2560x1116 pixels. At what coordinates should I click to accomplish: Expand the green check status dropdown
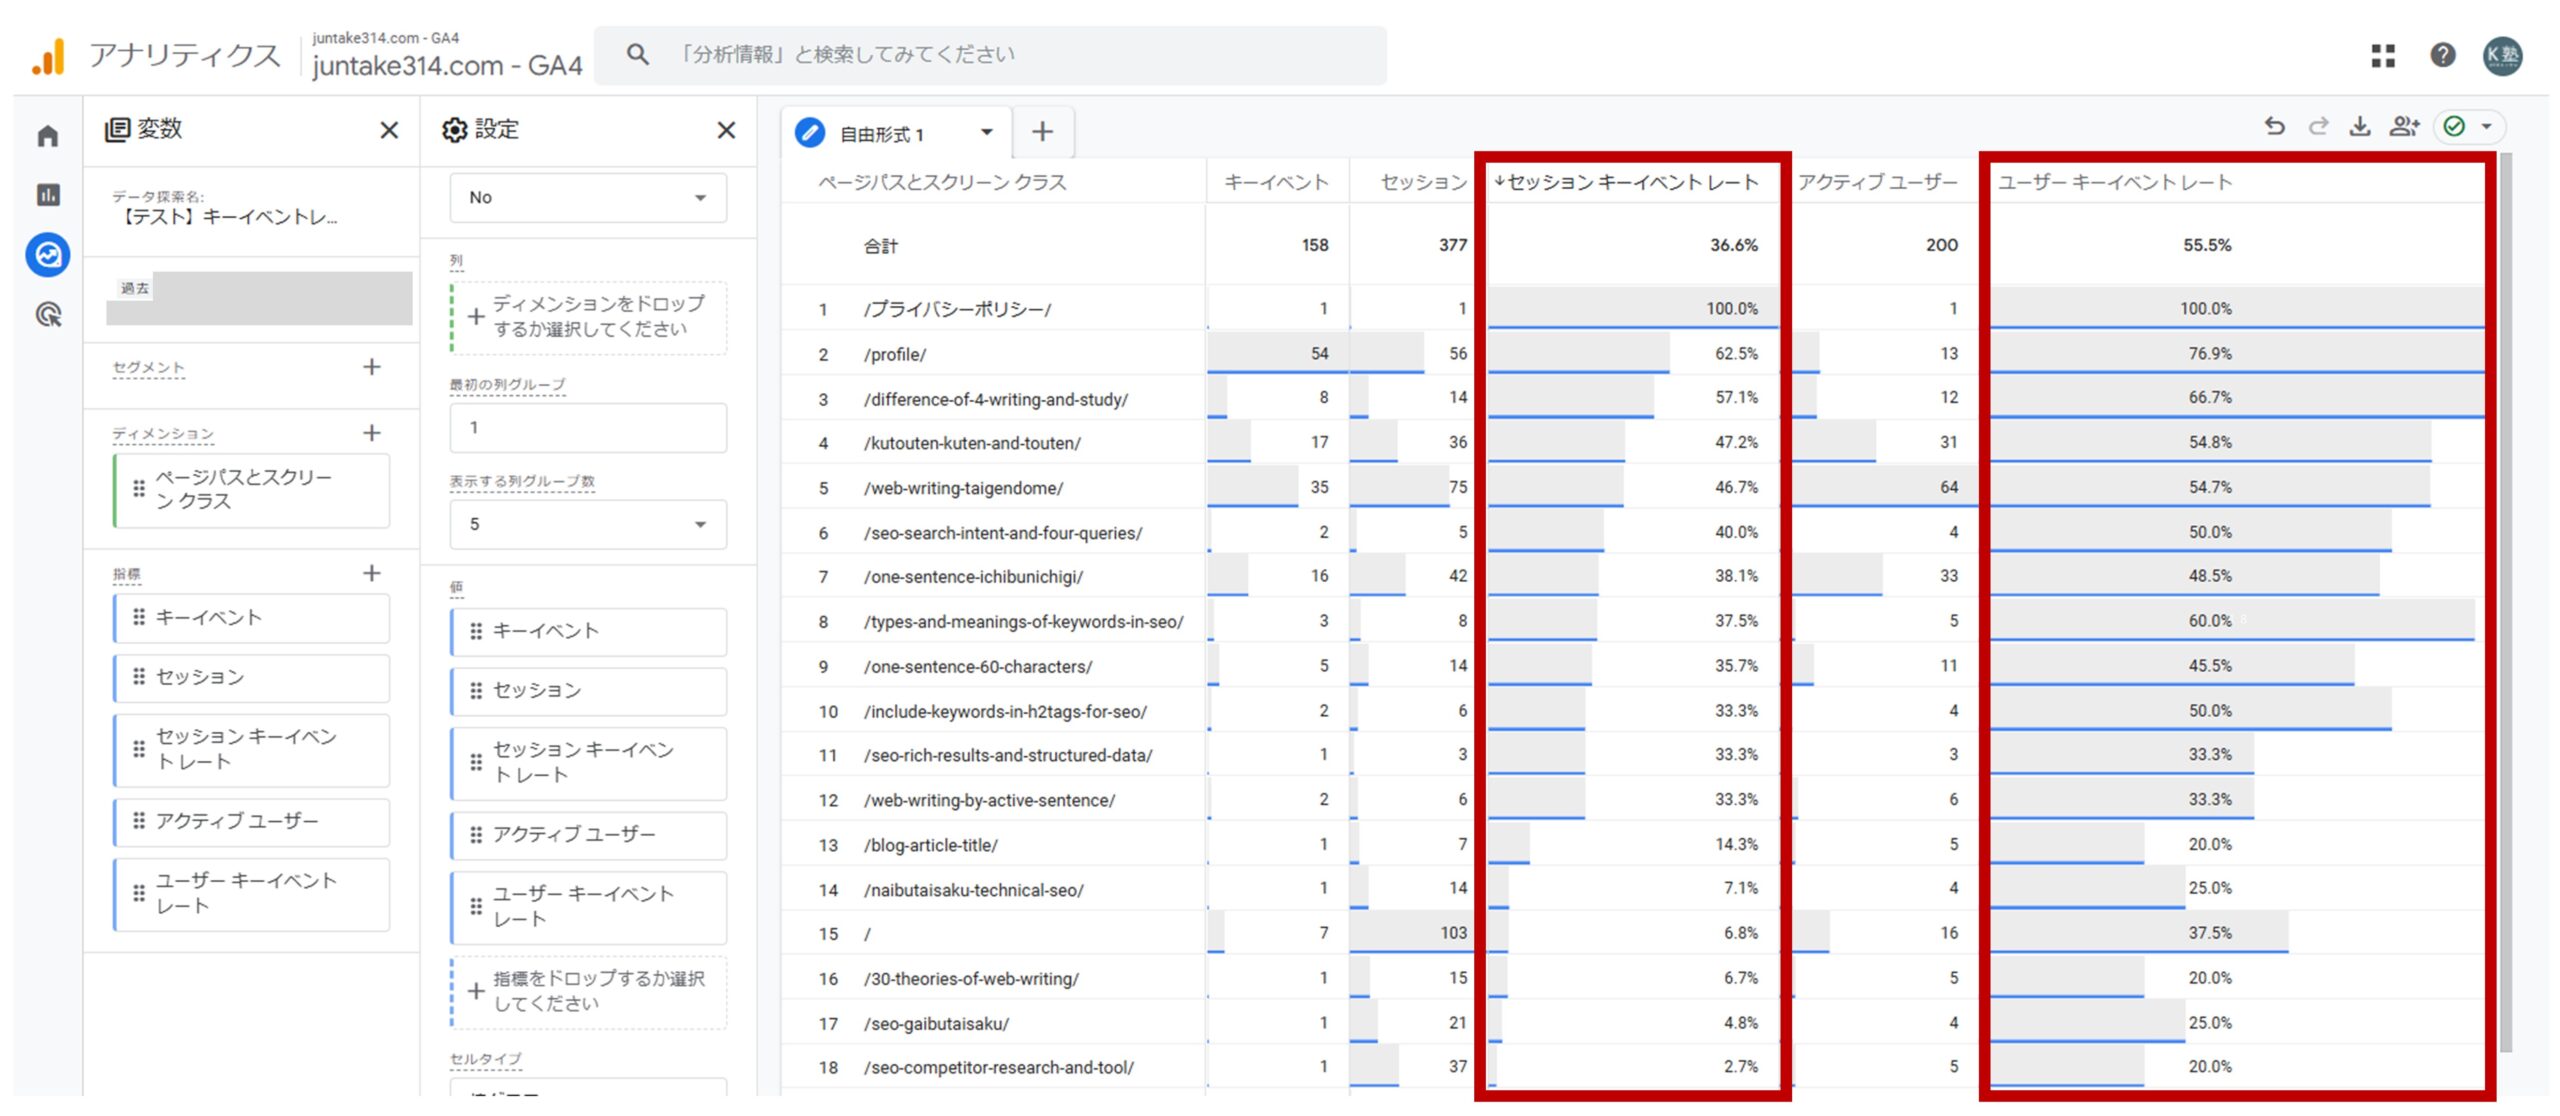coord(2486,127)
